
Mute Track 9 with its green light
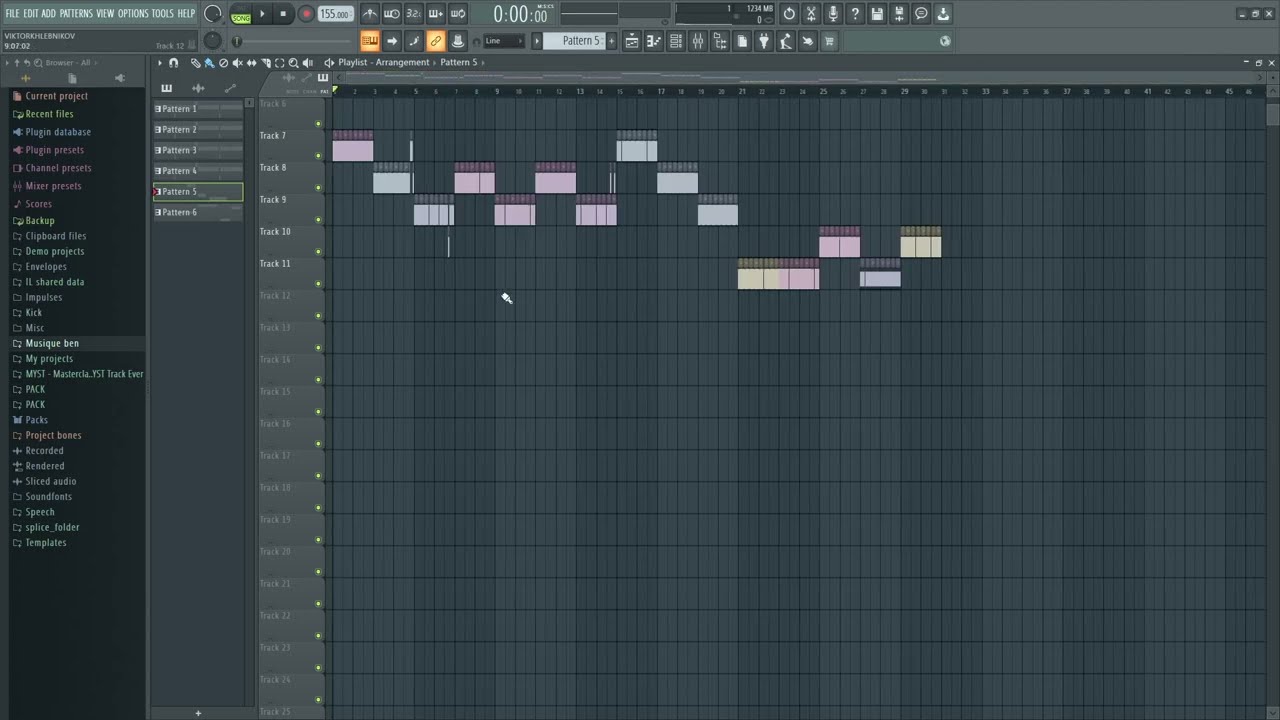pos(319,220)
